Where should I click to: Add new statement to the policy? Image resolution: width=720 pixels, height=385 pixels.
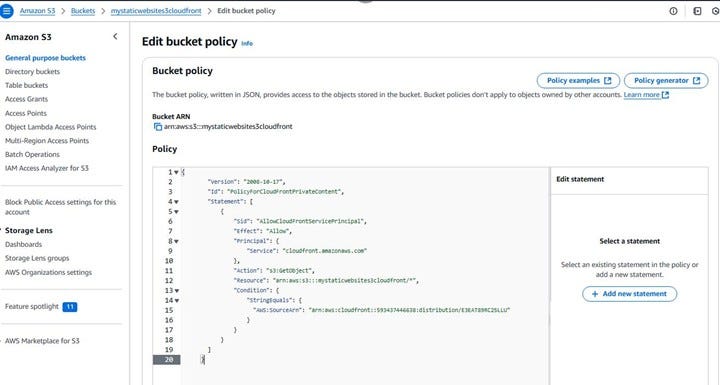(x=629, y=294)
